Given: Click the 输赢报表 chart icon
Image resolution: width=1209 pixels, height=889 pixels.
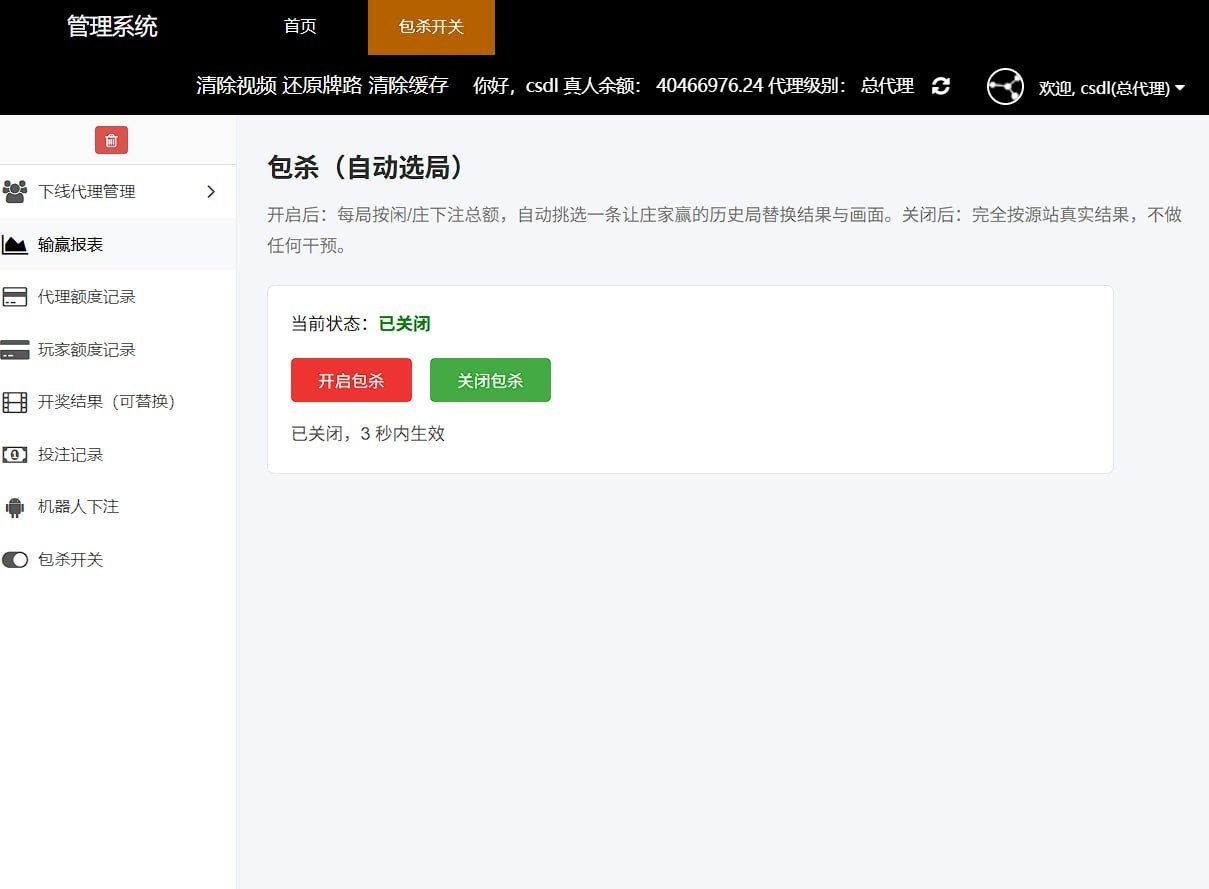Looking at the screenshot, I should pos(14,244).
